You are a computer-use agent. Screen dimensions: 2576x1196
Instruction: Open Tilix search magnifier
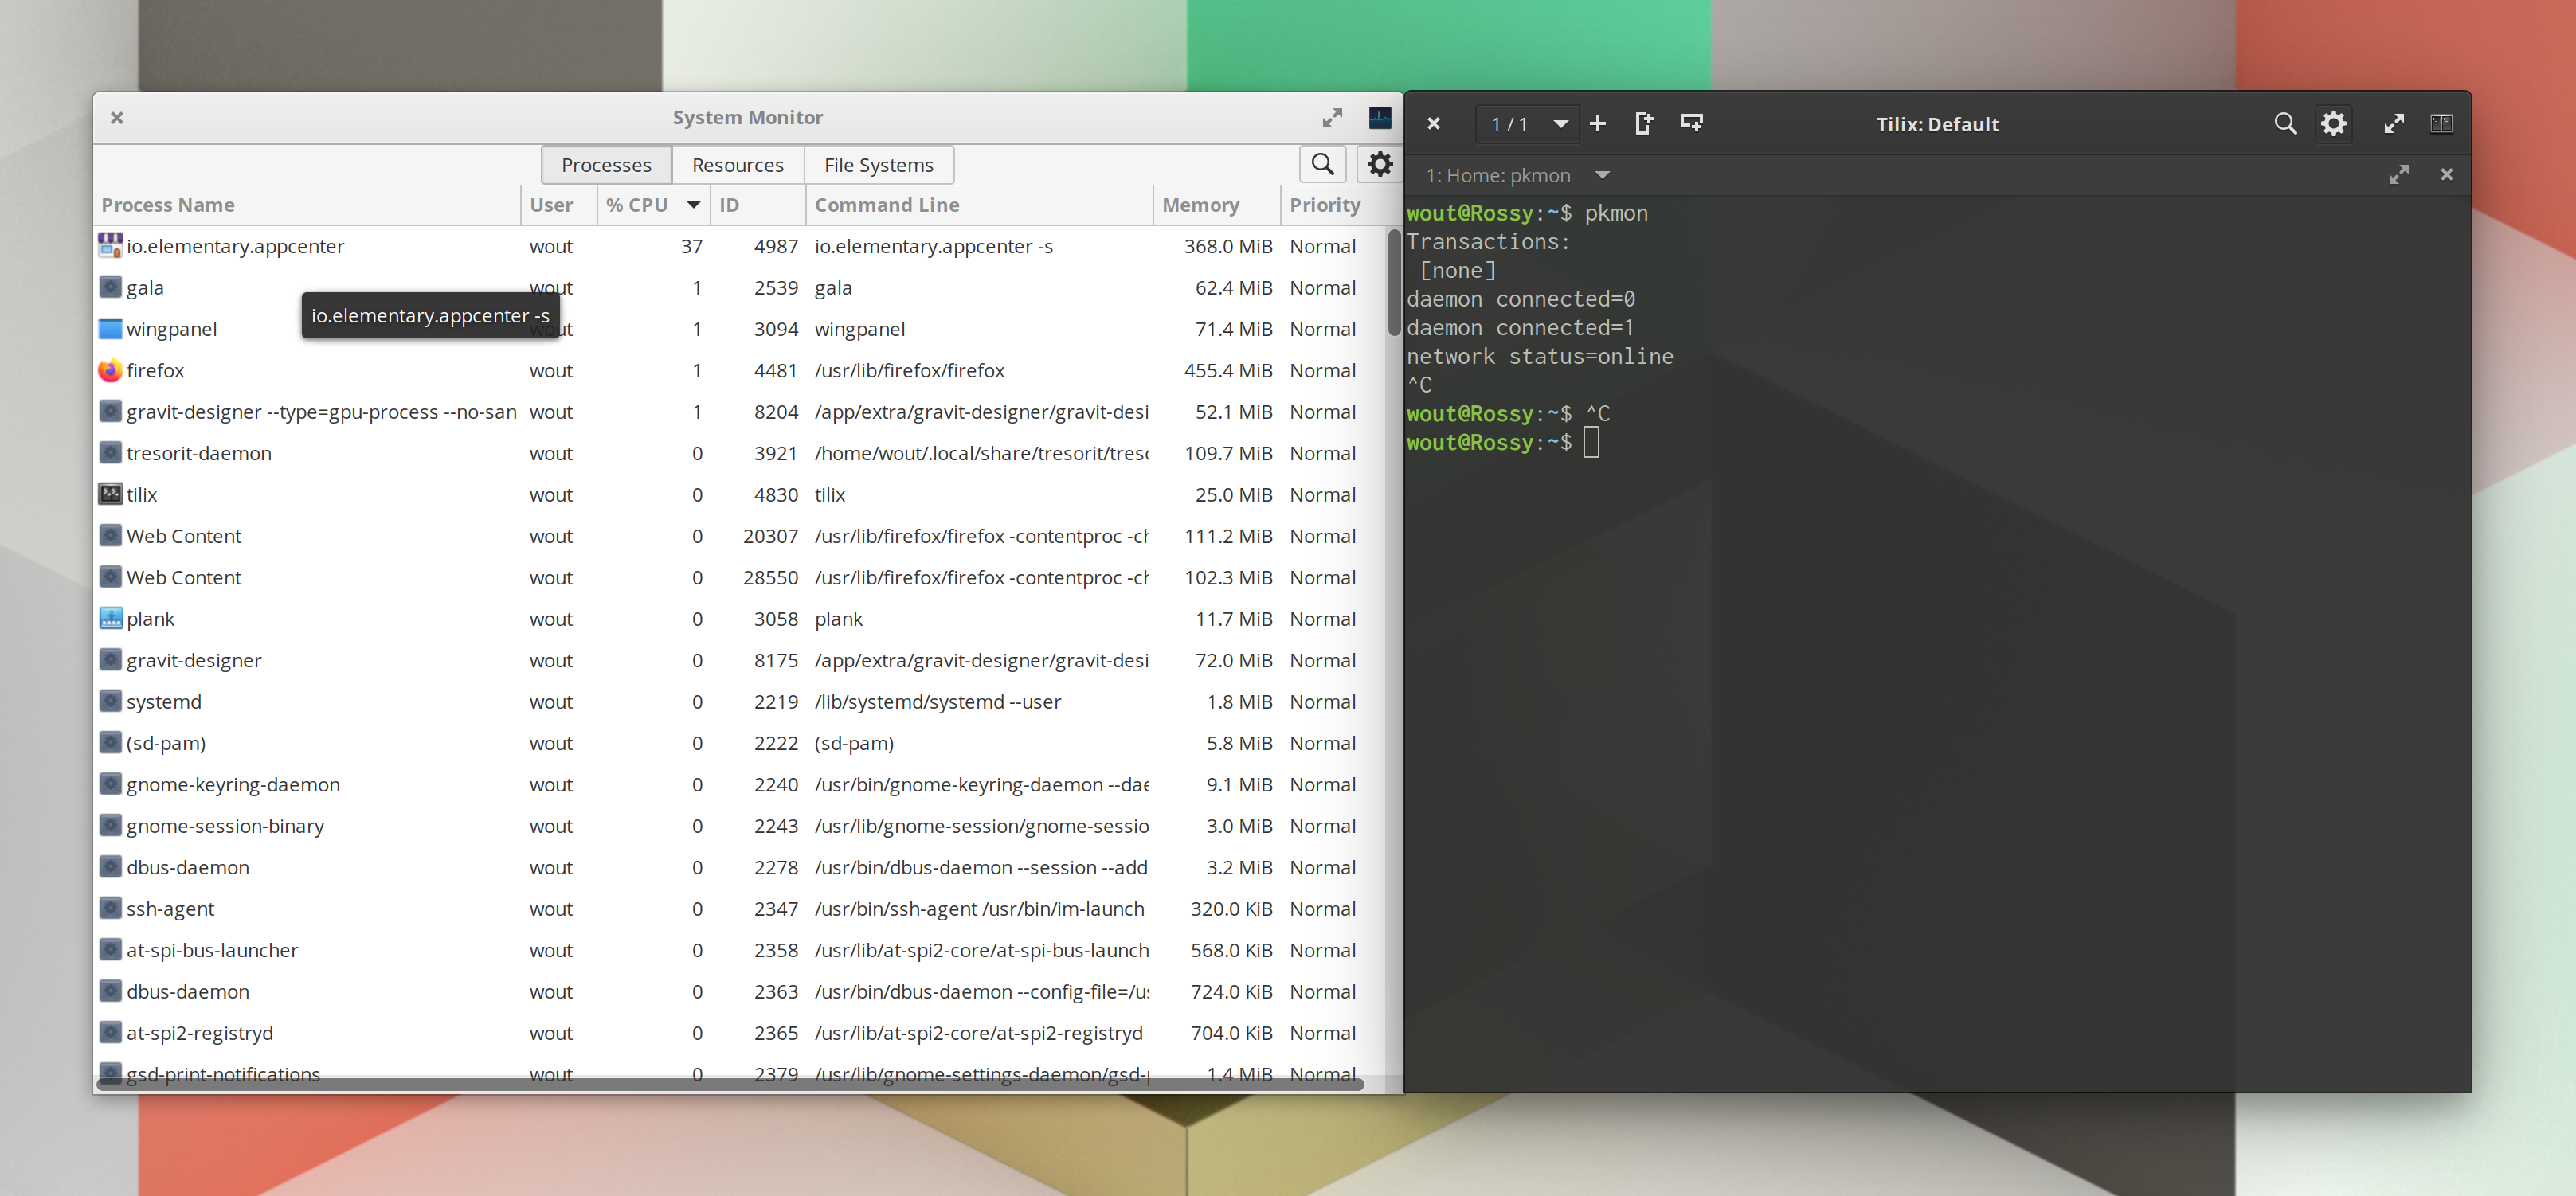[2286, 123]
